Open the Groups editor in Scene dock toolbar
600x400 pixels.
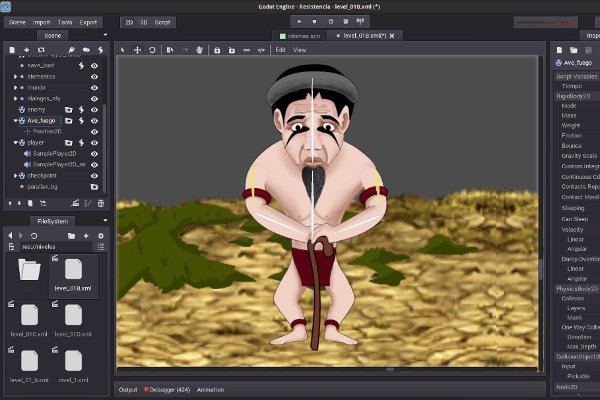[x=86, y=50]
